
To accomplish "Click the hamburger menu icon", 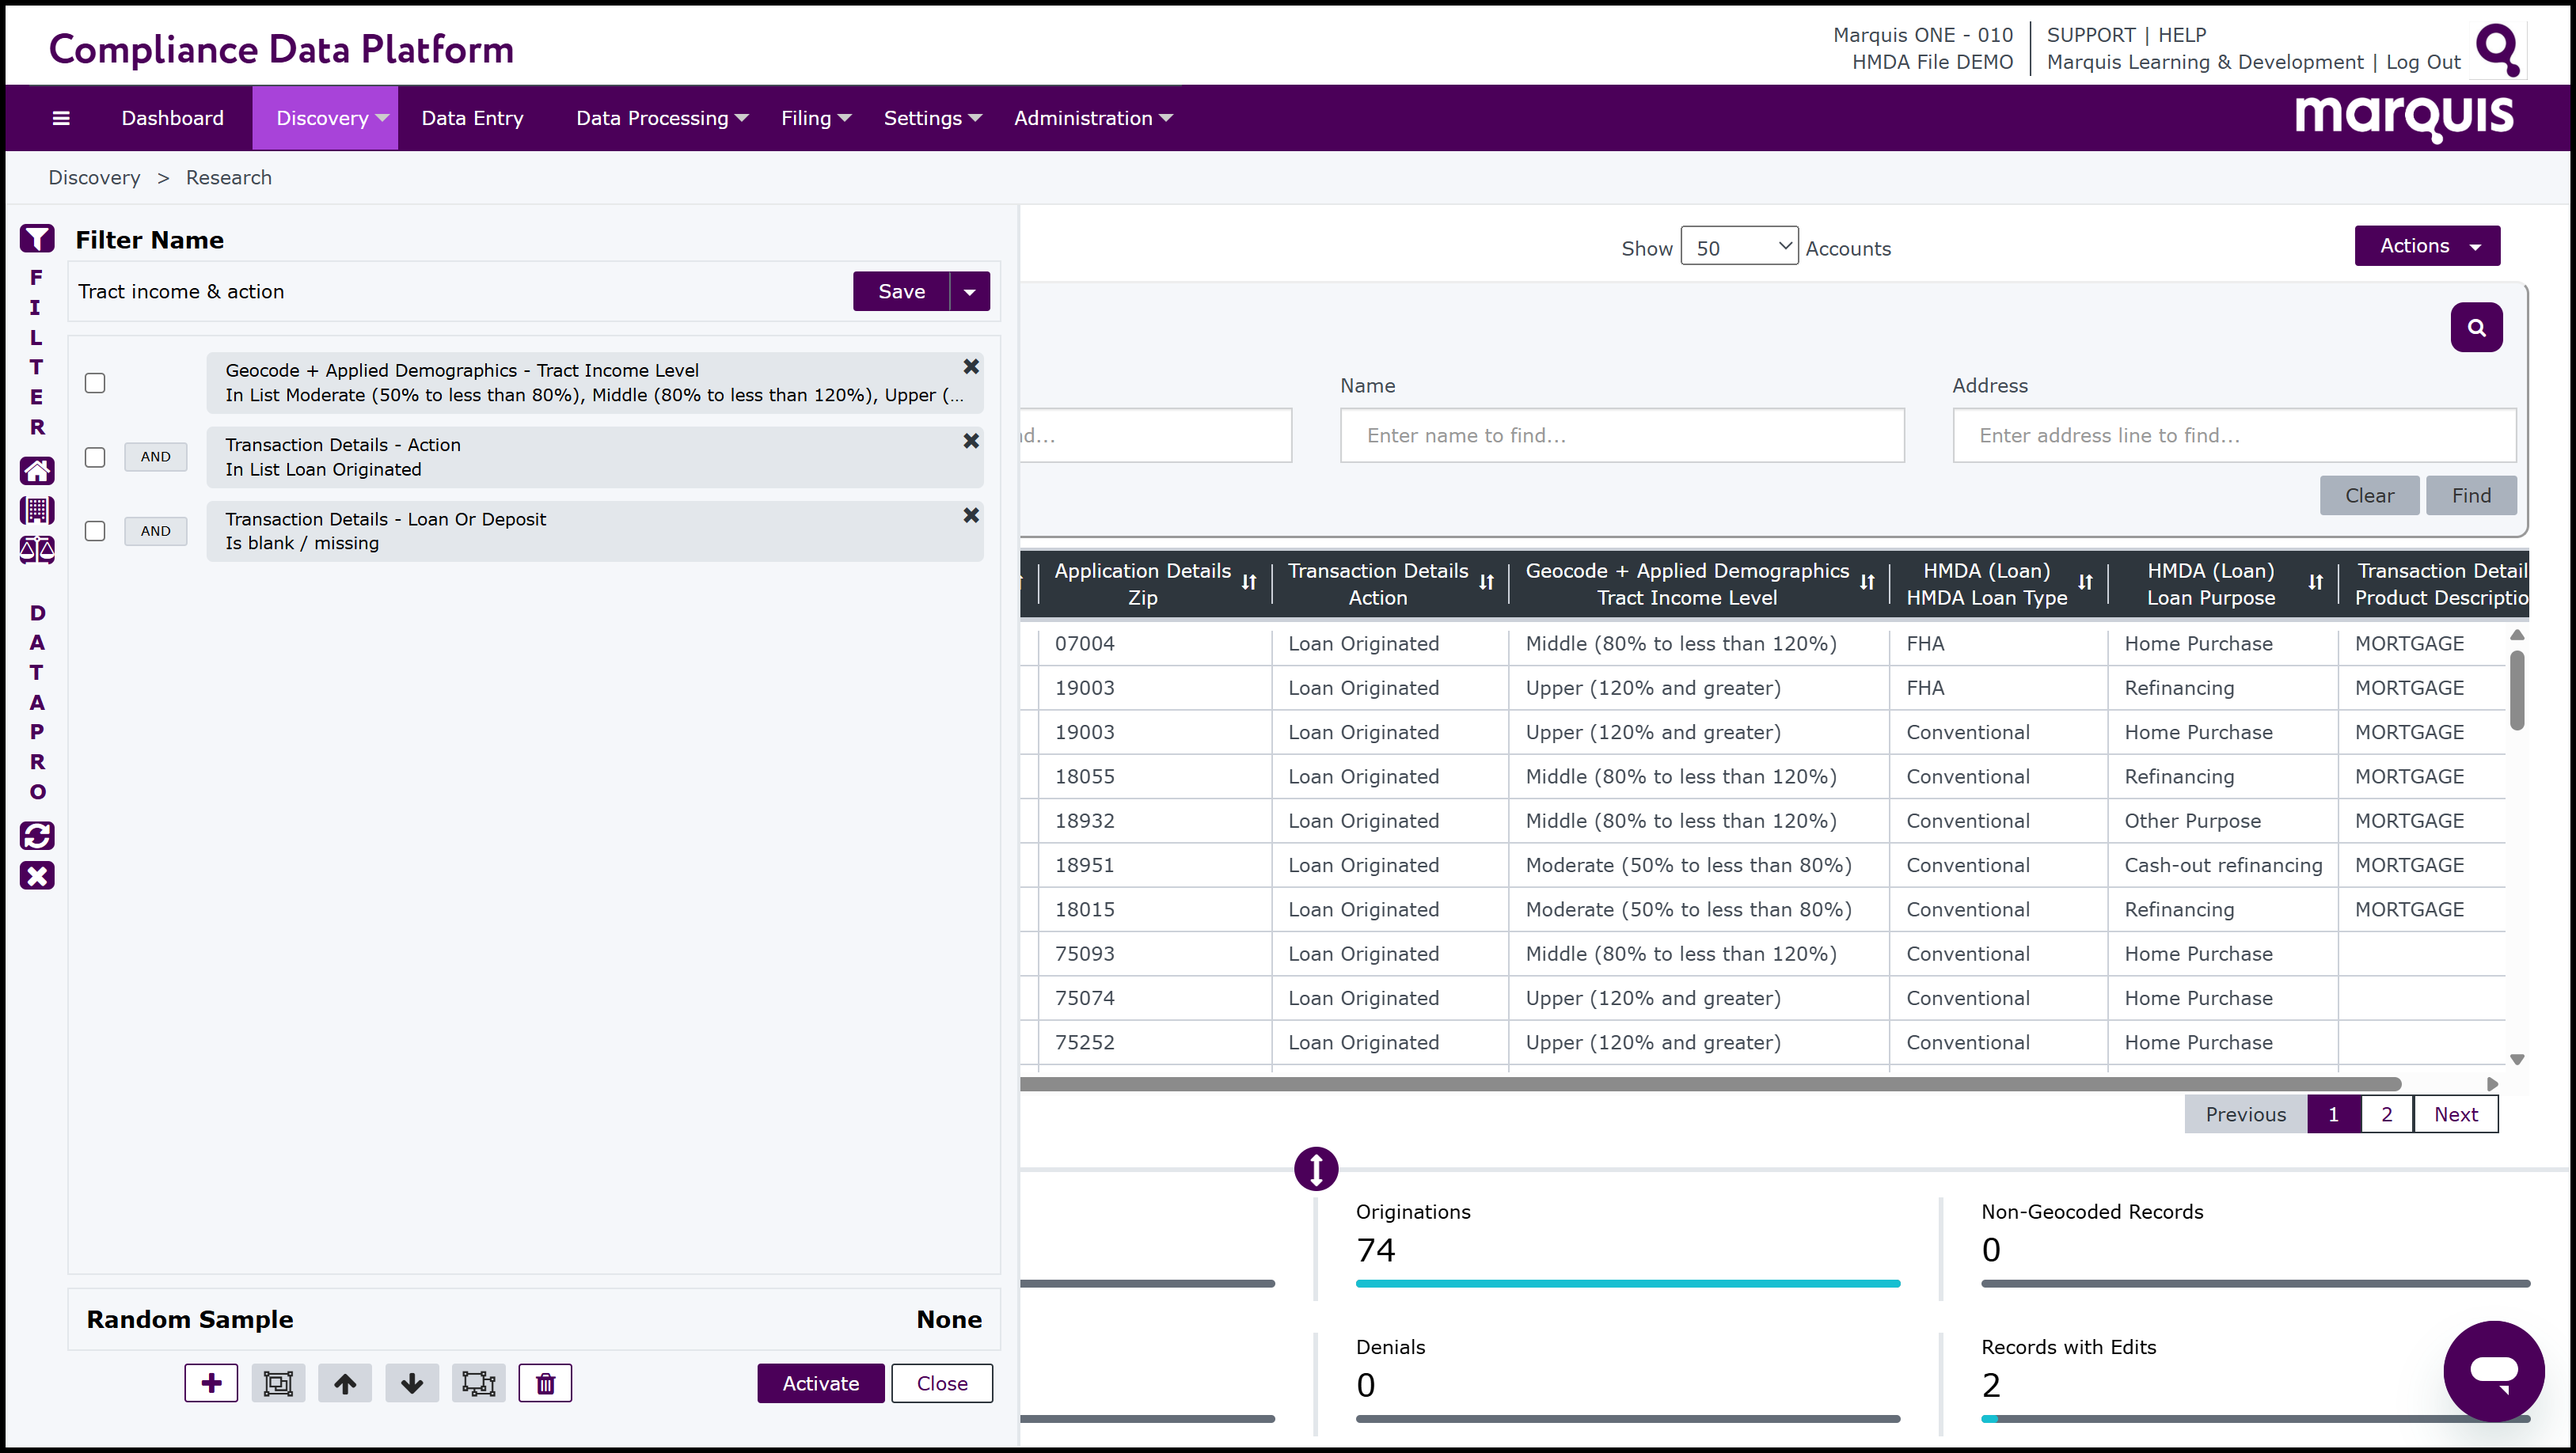I will pos(61,118).
